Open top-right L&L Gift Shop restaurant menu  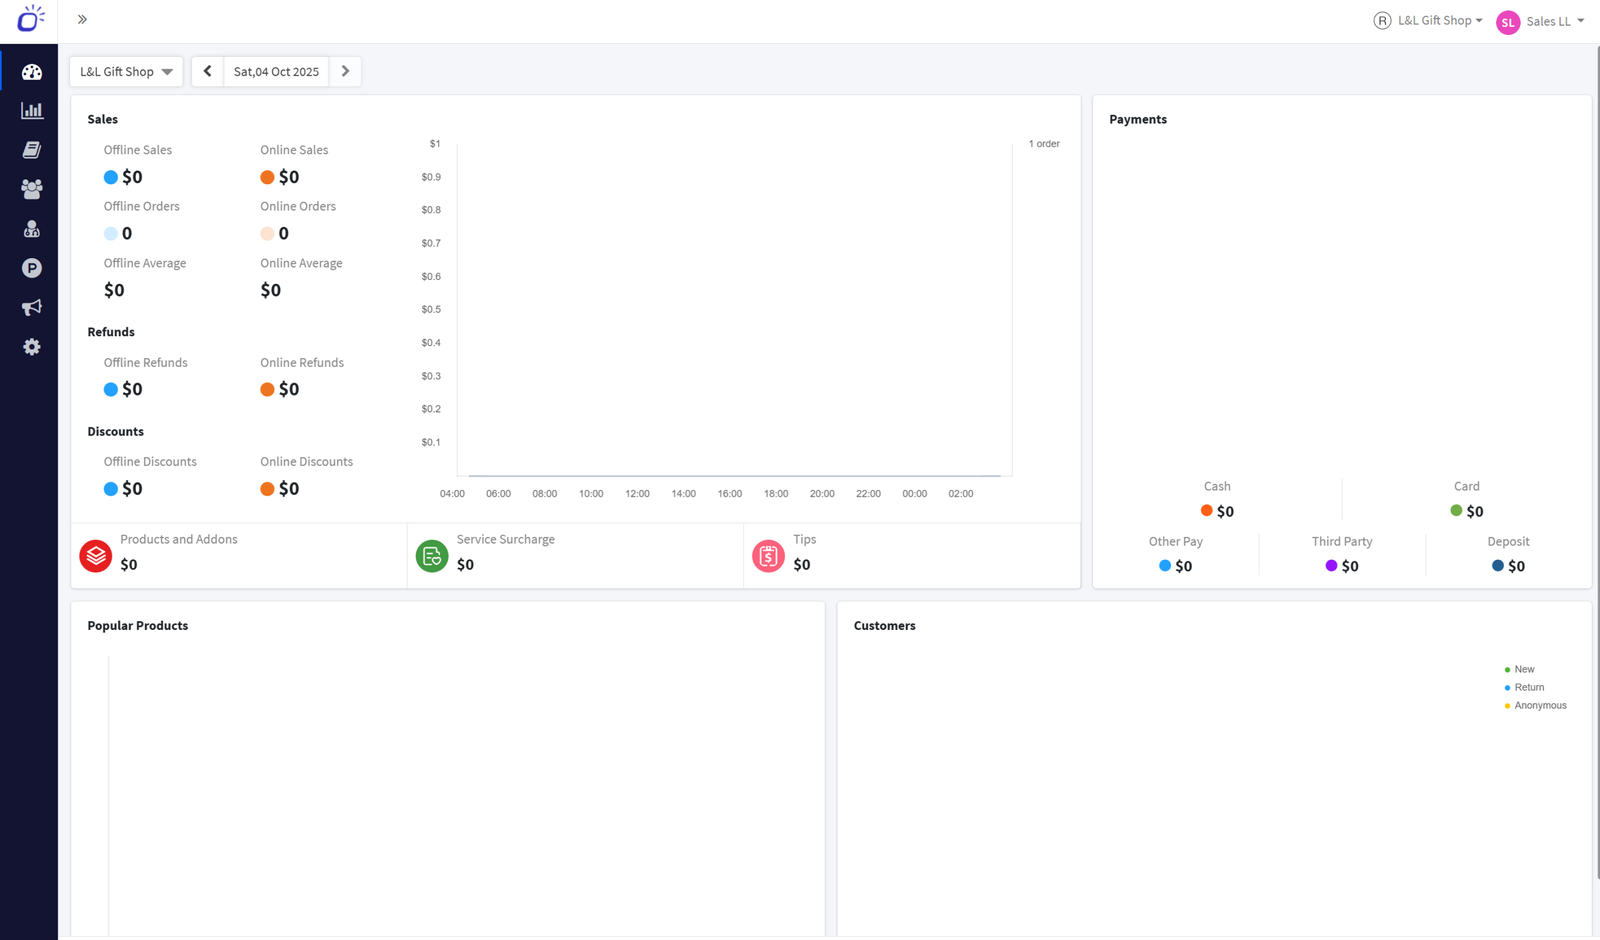1429,21
